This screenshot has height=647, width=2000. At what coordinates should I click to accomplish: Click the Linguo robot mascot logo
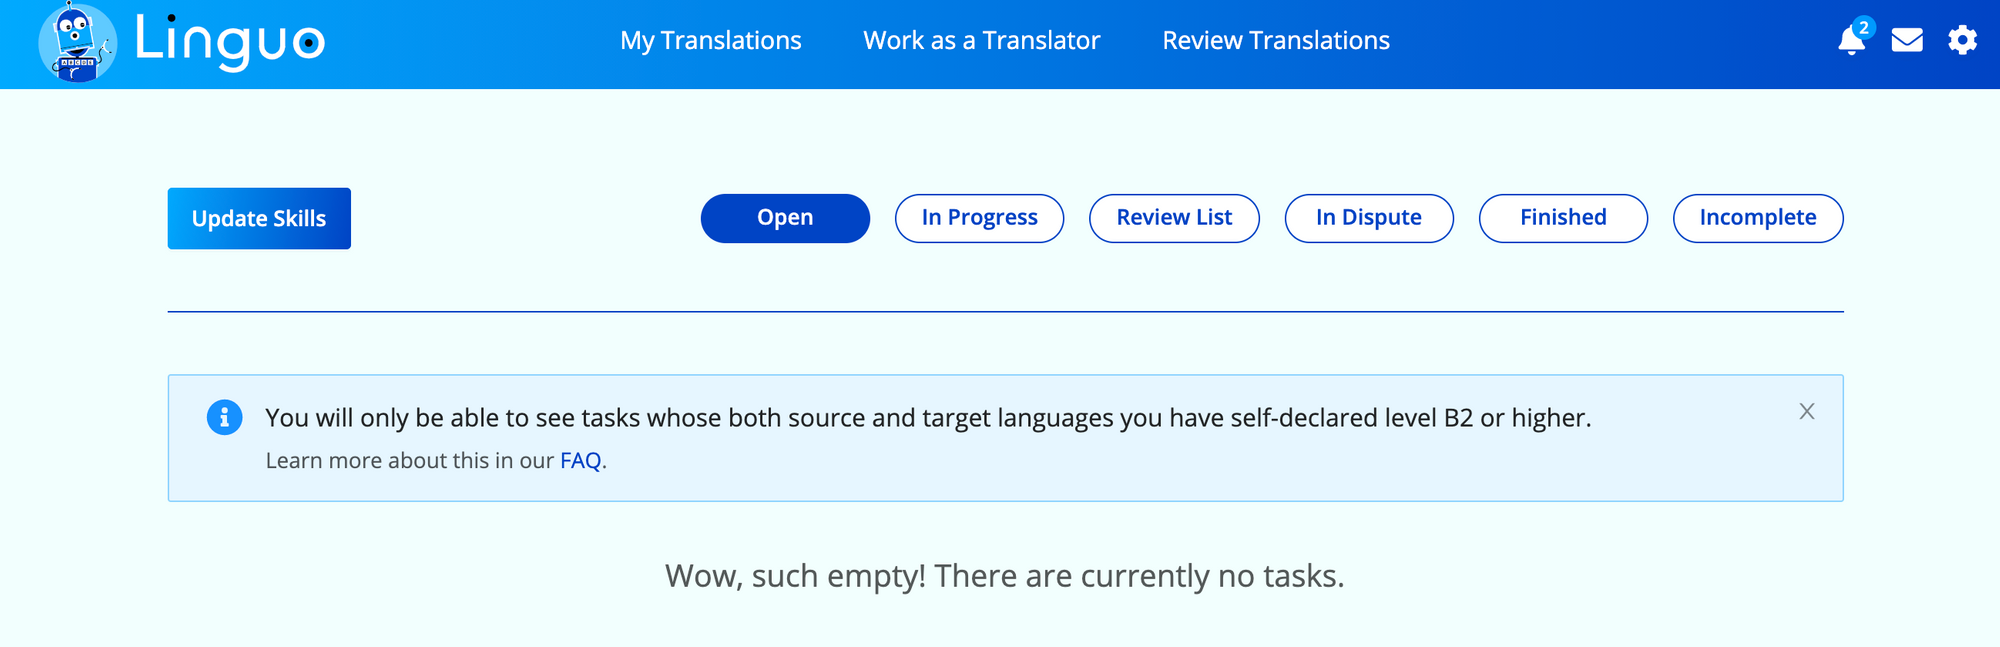77,42
